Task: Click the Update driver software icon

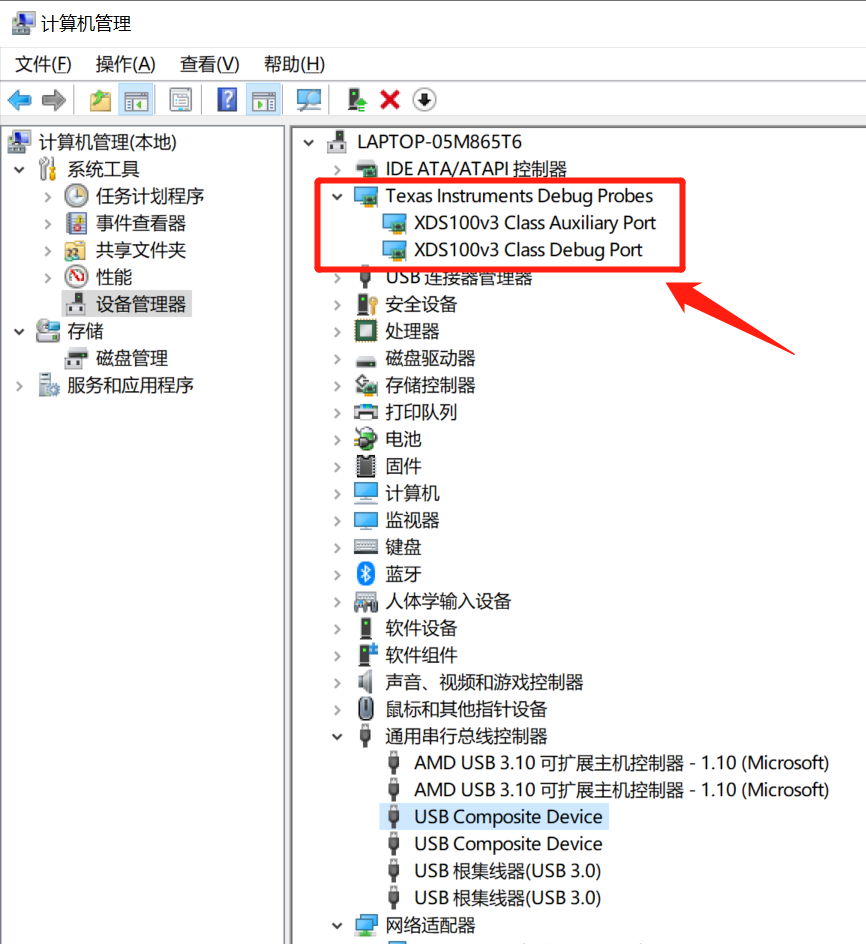Action: [x=354, y=99]
